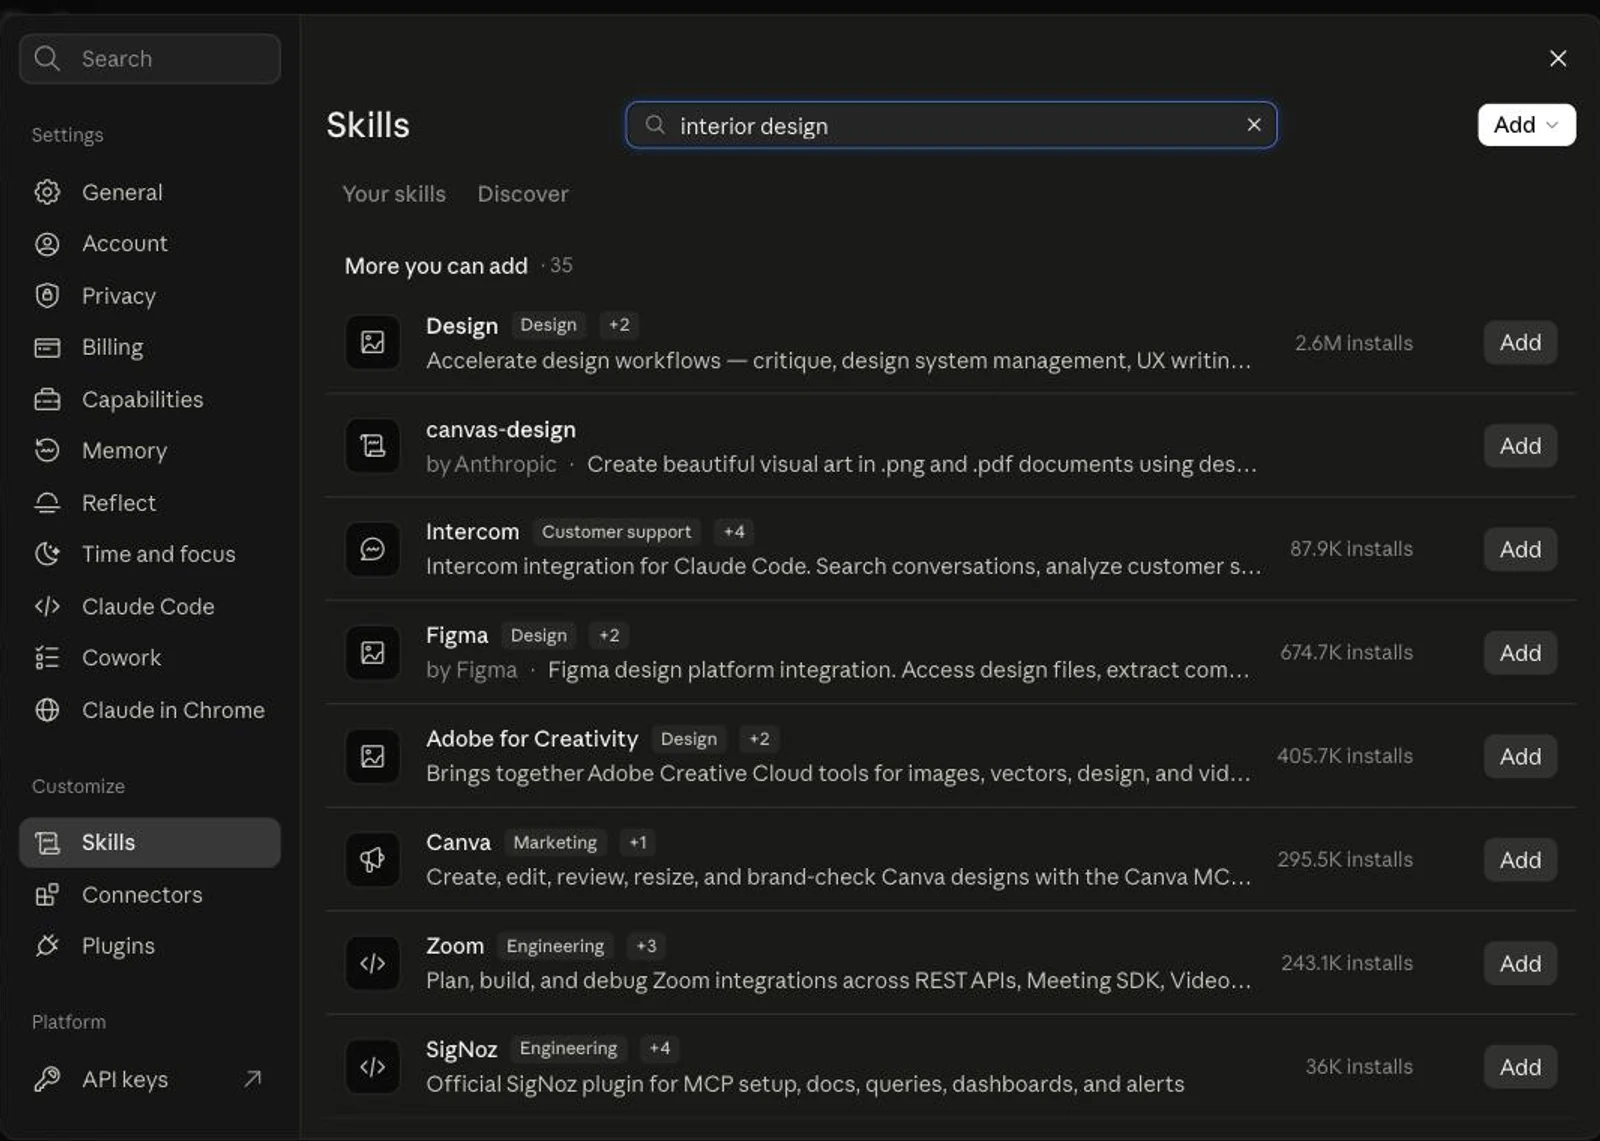Open the Connectors page
This screenshot has width=1600, height=1141.
pos(150,895)
